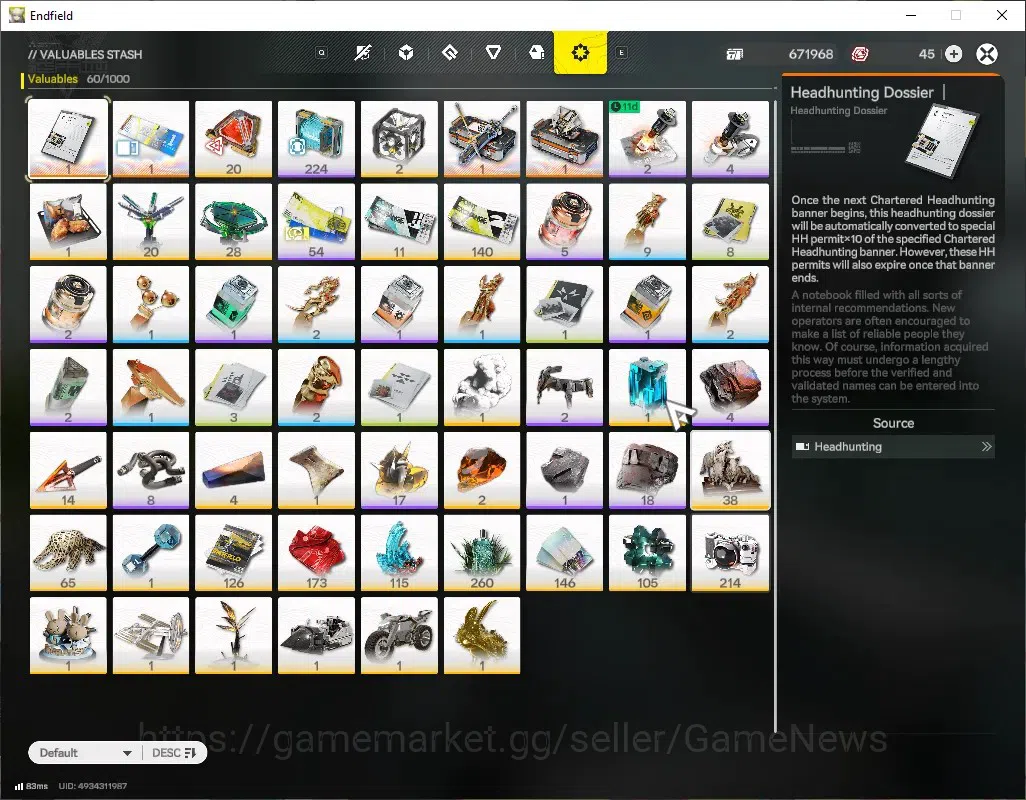Click the chevron on Headhunting source row
The image size is (1026, 800).
pyautogui.click(x=986, y=447)
